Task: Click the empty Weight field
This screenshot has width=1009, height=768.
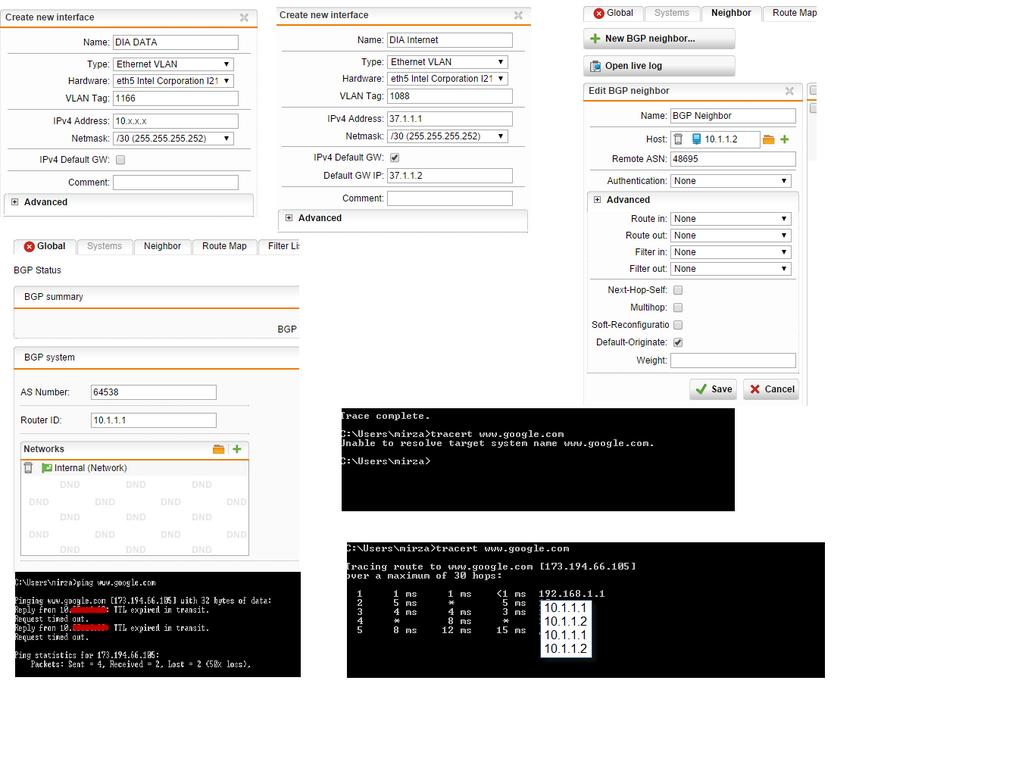Action: [733, 361]
